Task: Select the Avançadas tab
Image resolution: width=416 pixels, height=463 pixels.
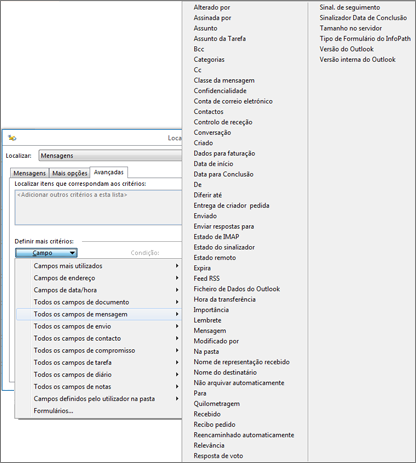Action: [109, 172]
